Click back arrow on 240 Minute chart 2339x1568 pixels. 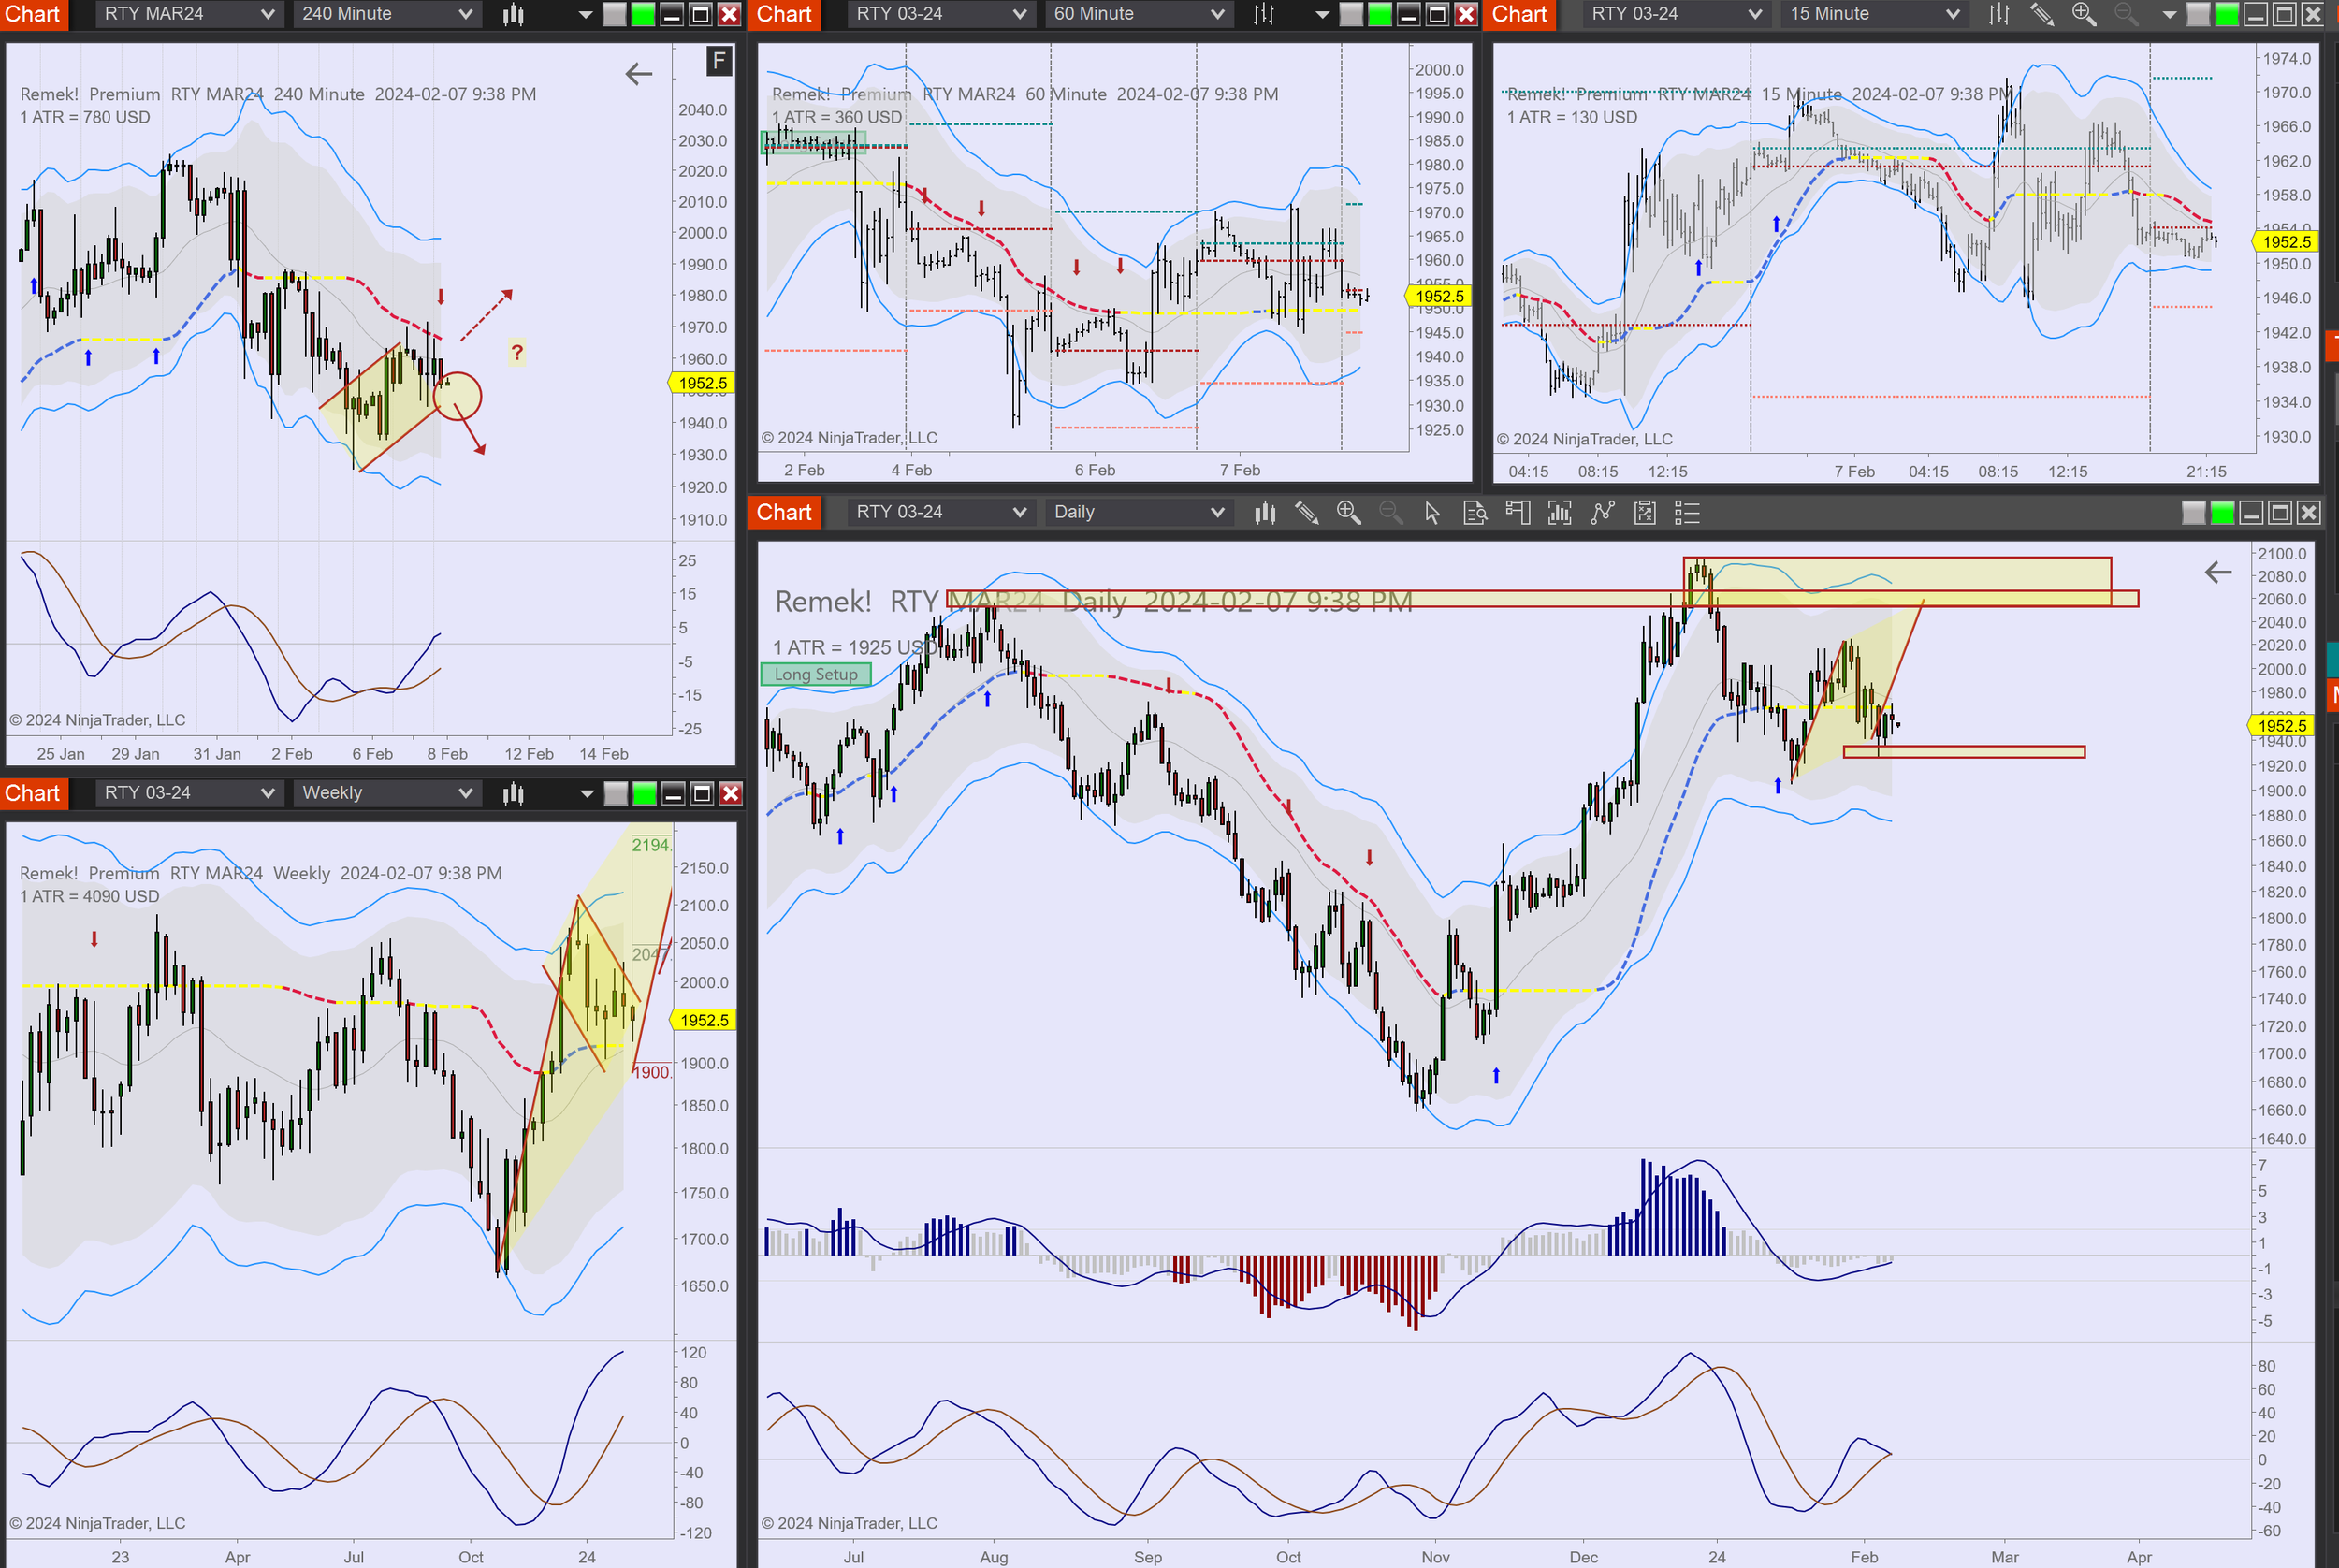click(x=638, y=73)
